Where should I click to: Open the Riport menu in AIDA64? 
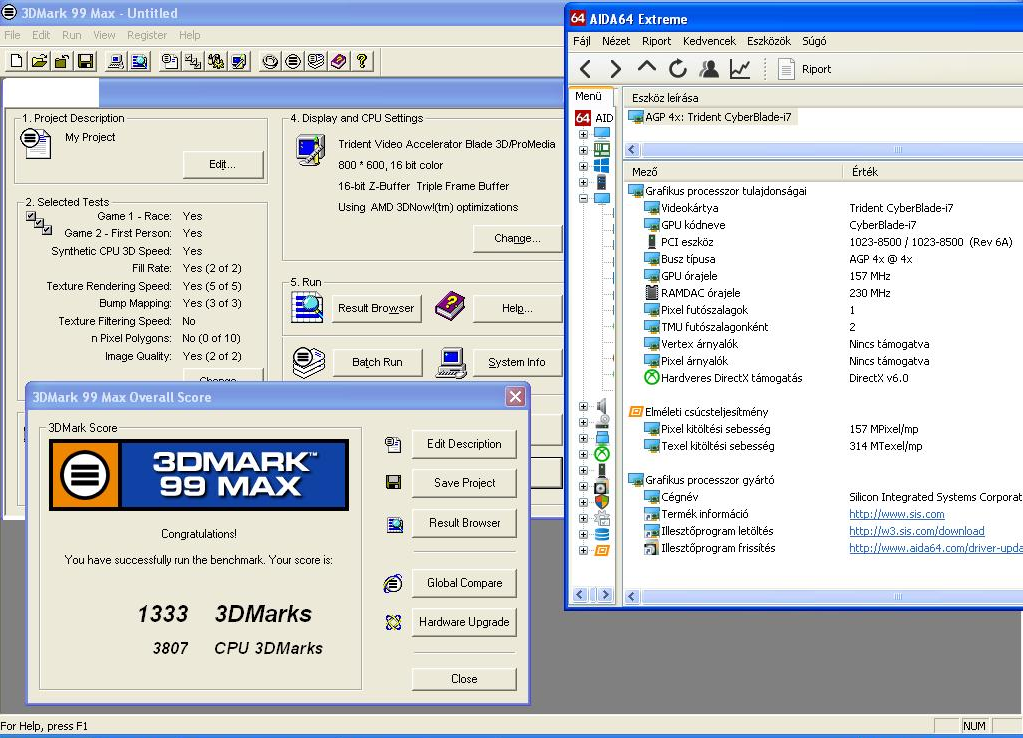656,41
